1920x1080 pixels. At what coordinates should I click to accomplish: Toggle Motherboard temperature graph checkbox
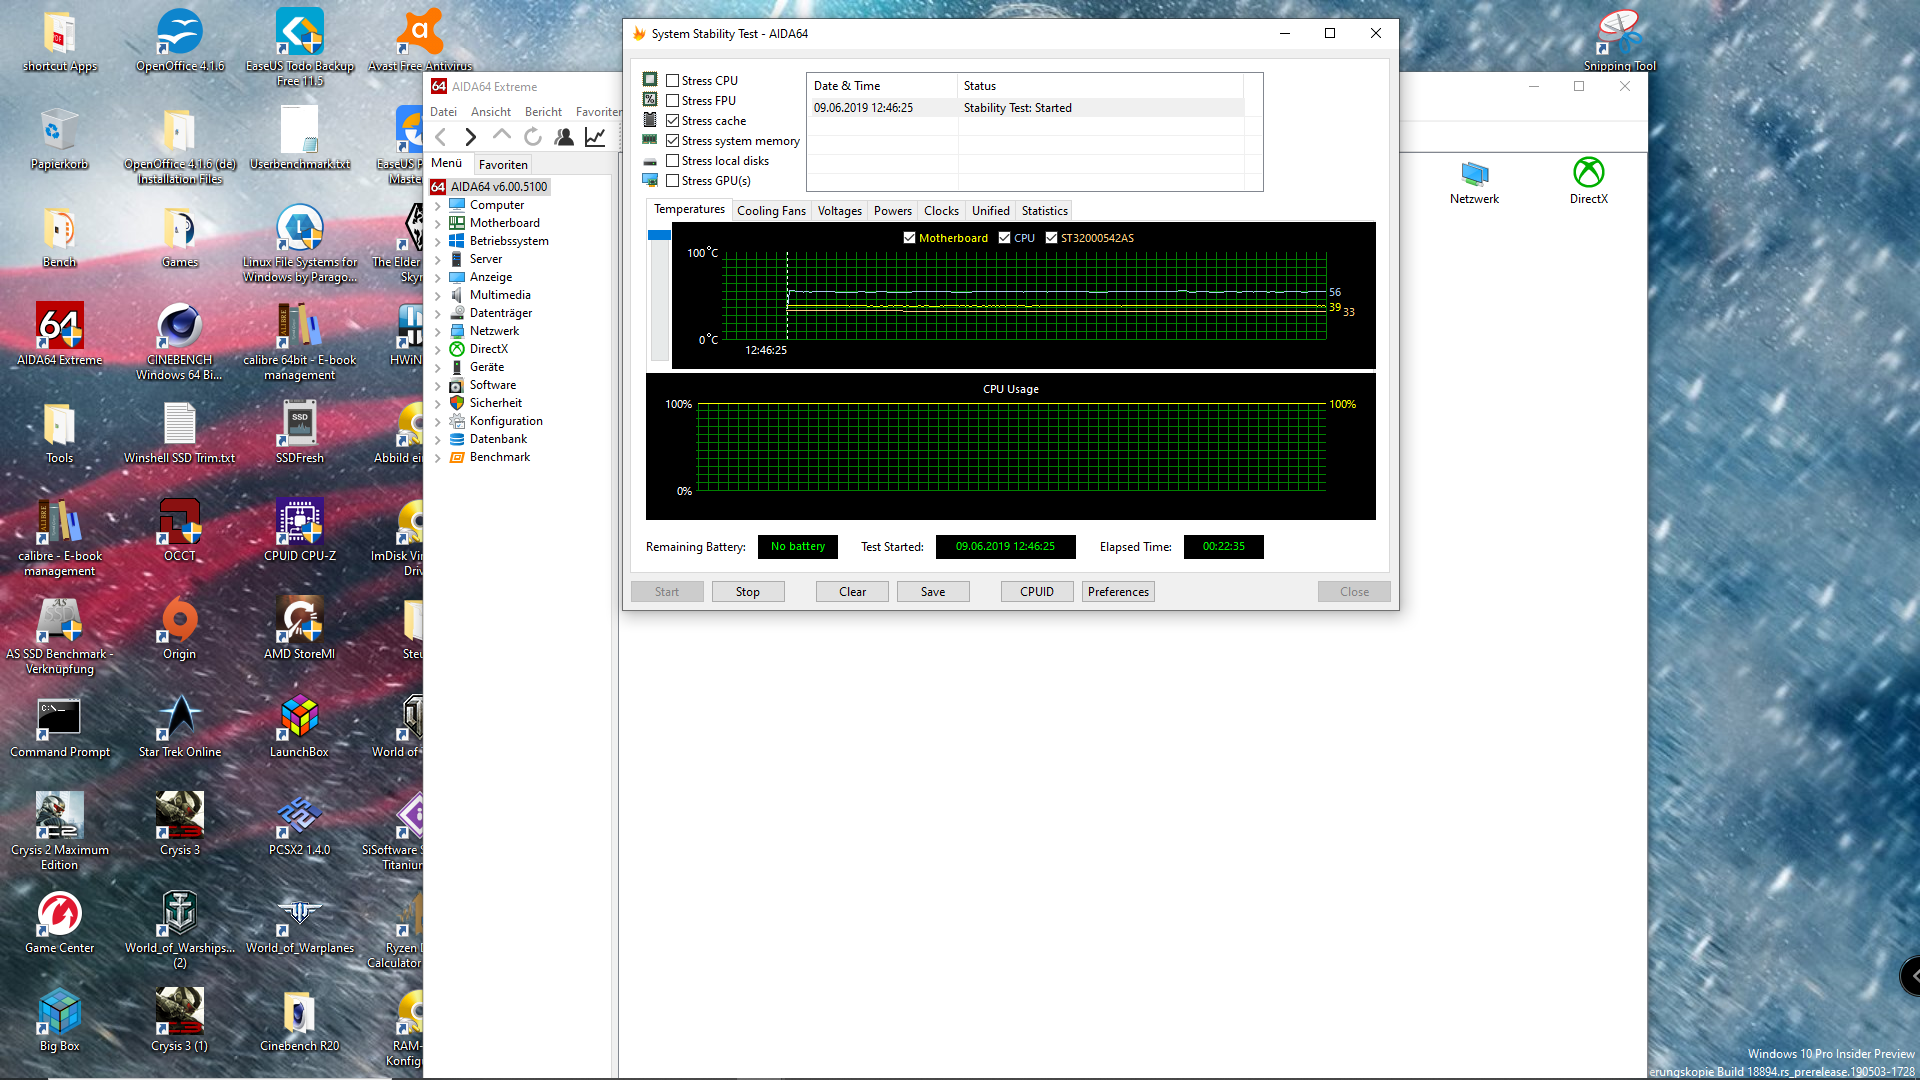(909, 238)
